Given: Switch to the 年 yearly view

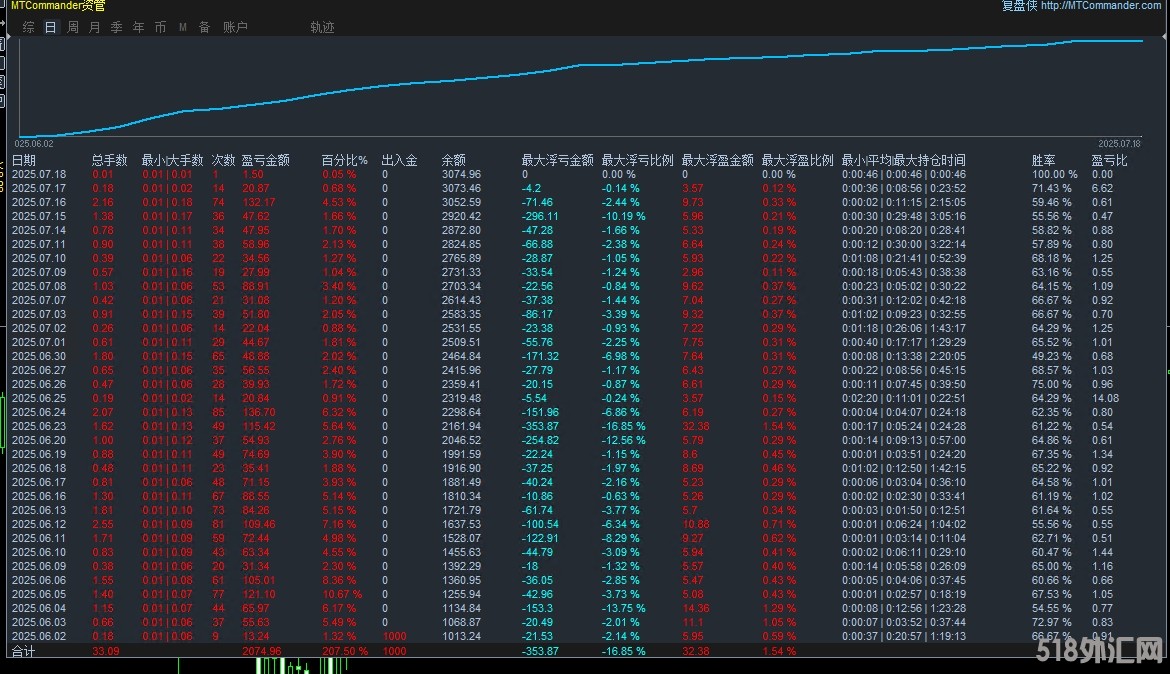Looking at the screenshot, I should 138,27.
